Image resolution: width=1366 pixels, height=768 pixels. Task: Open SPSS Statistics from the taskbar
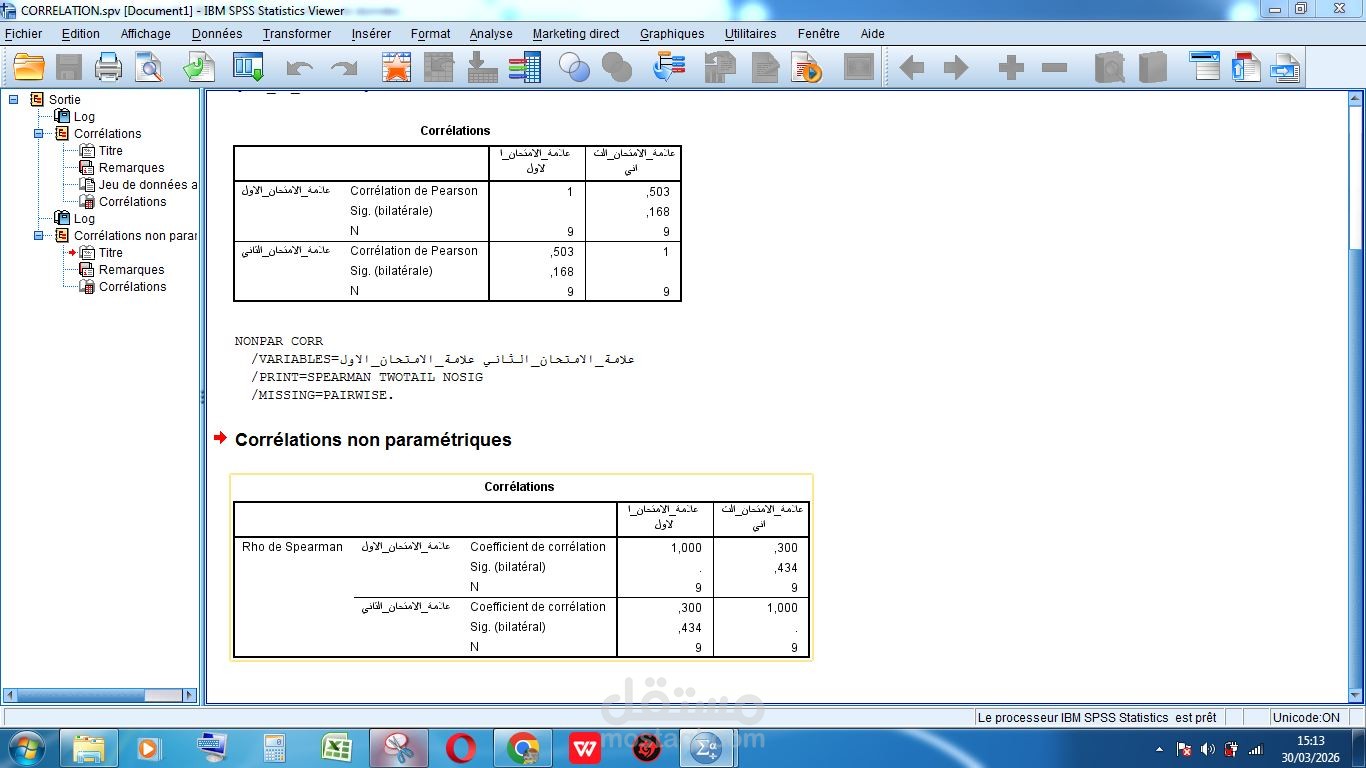click(707, 747)
